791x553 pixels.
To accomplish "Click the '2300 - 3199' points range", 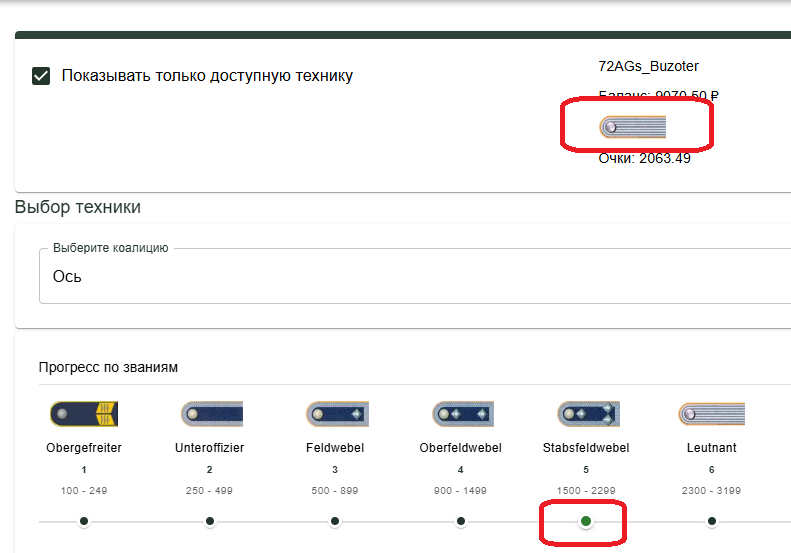I will (712, 490).
